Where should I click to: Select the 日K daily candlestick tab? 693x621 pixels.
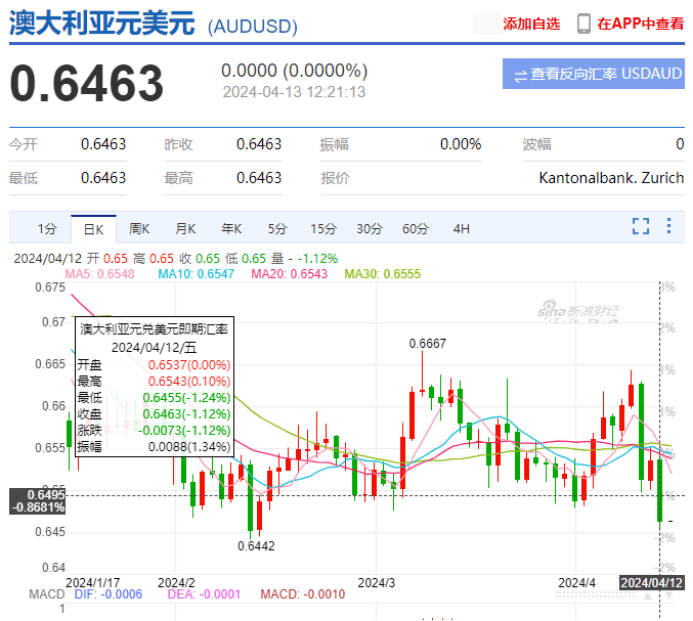pyautogui.click(x=93, y=228)
